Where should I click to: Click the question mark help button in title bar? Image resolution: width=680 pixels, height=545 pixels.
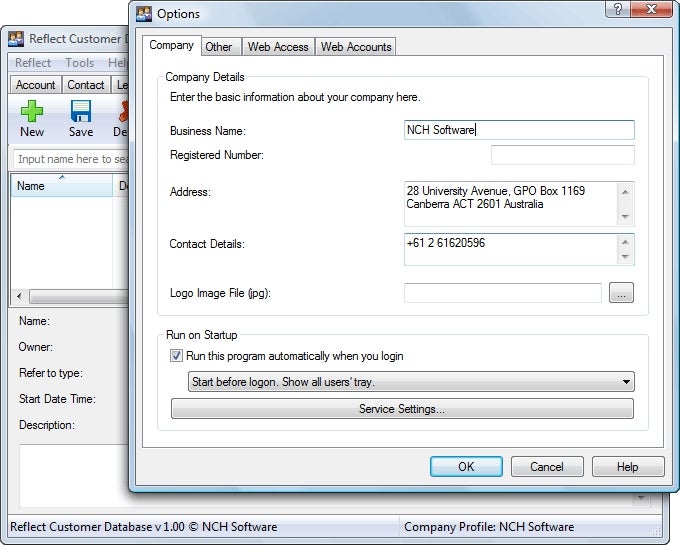618,9
